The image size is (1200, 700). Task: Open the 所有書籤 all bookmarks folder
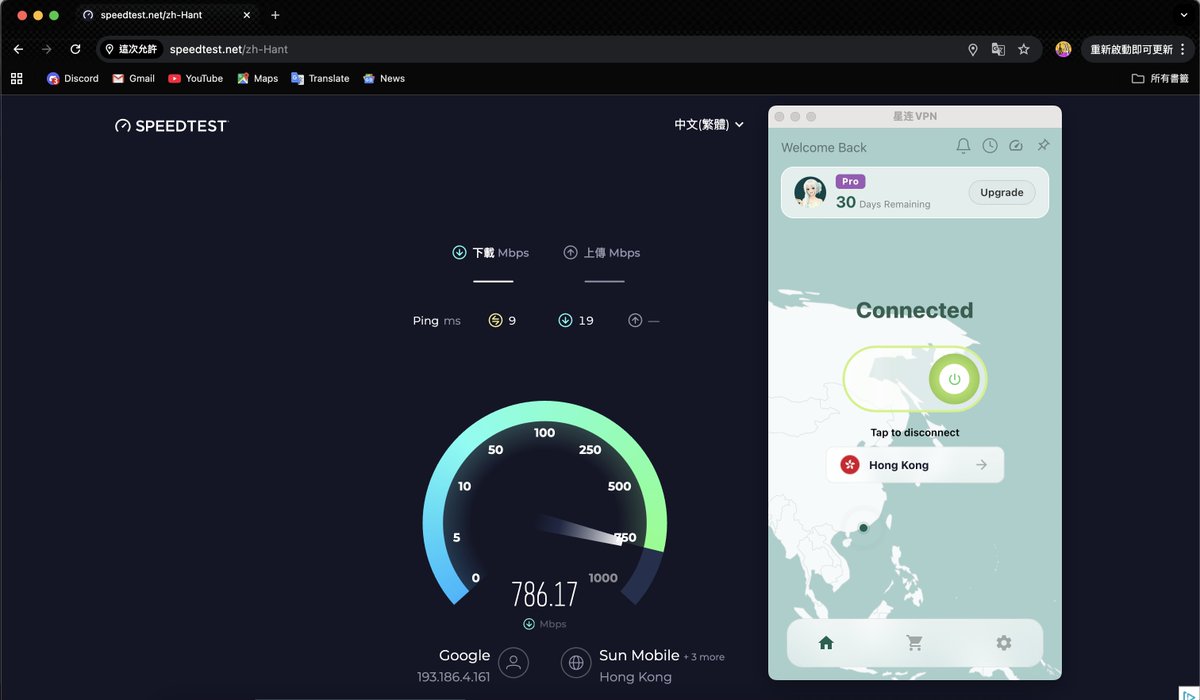tap(1160, 78)
